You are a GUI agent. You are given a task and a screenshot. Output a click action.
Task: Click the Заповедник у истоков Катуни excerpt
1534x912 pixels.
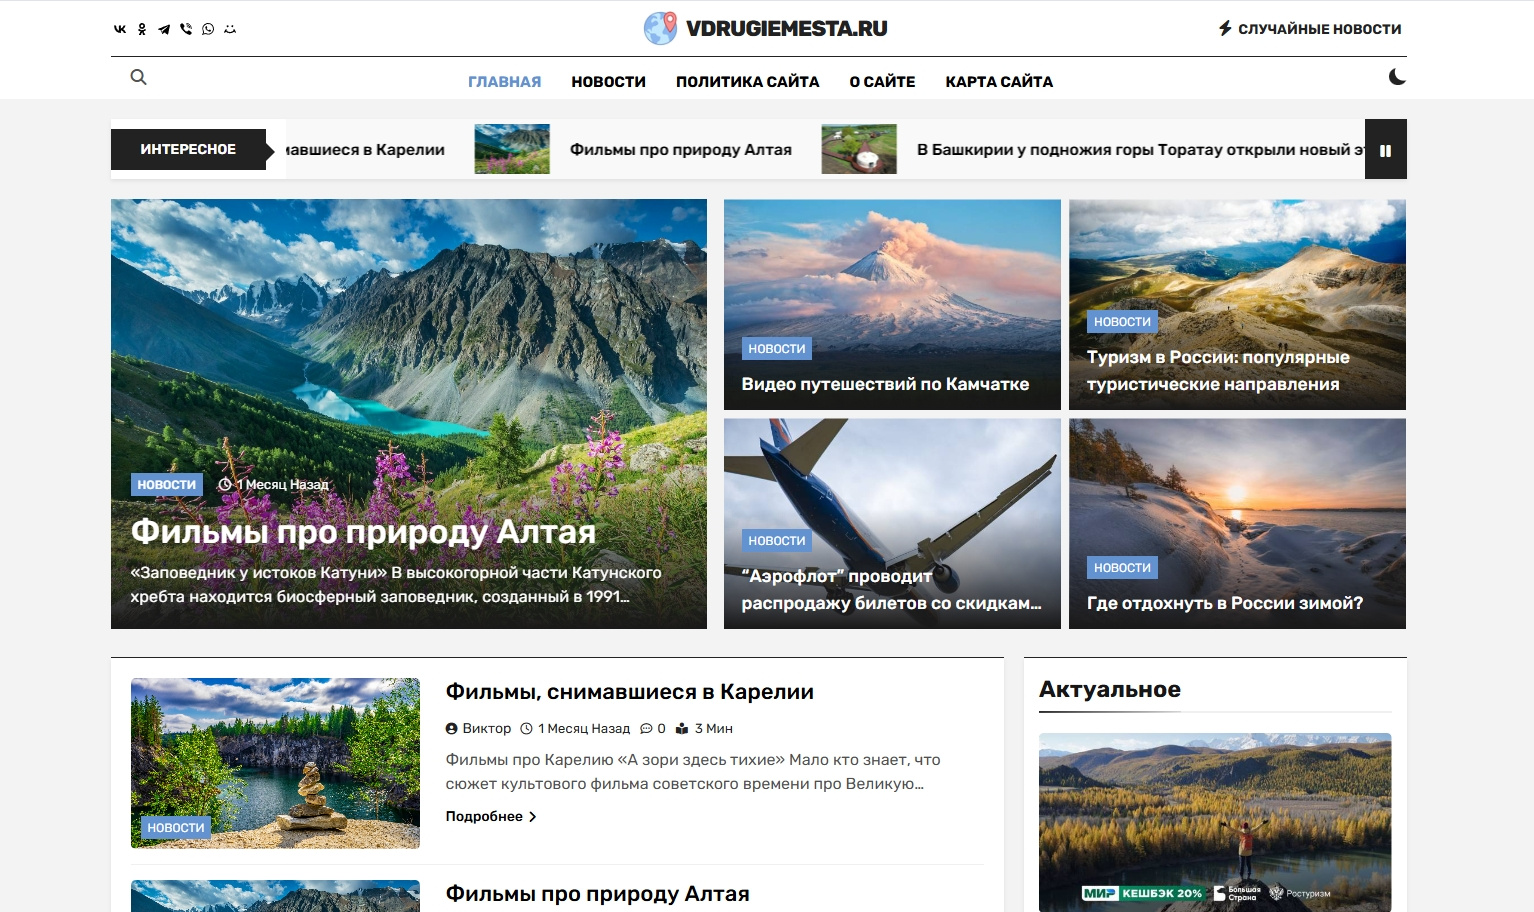point(396,585)
